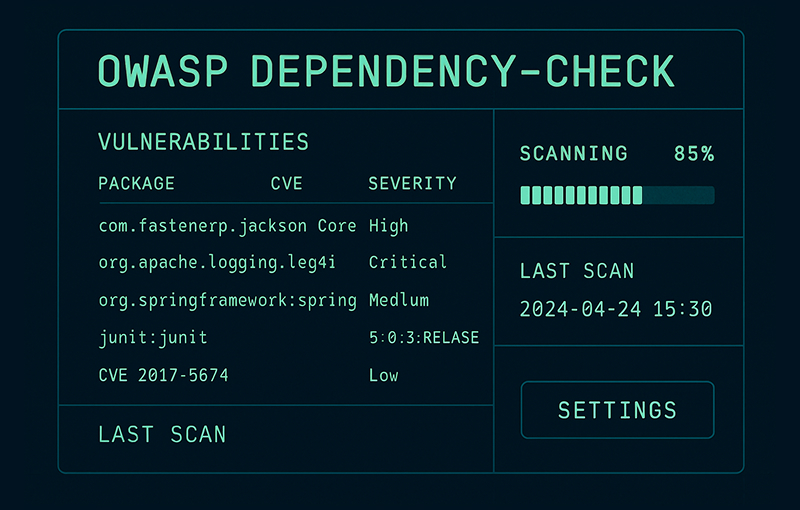Screen dimensions: 800x510
Task: Click the High severity label
Action: (x=388, y=226)
